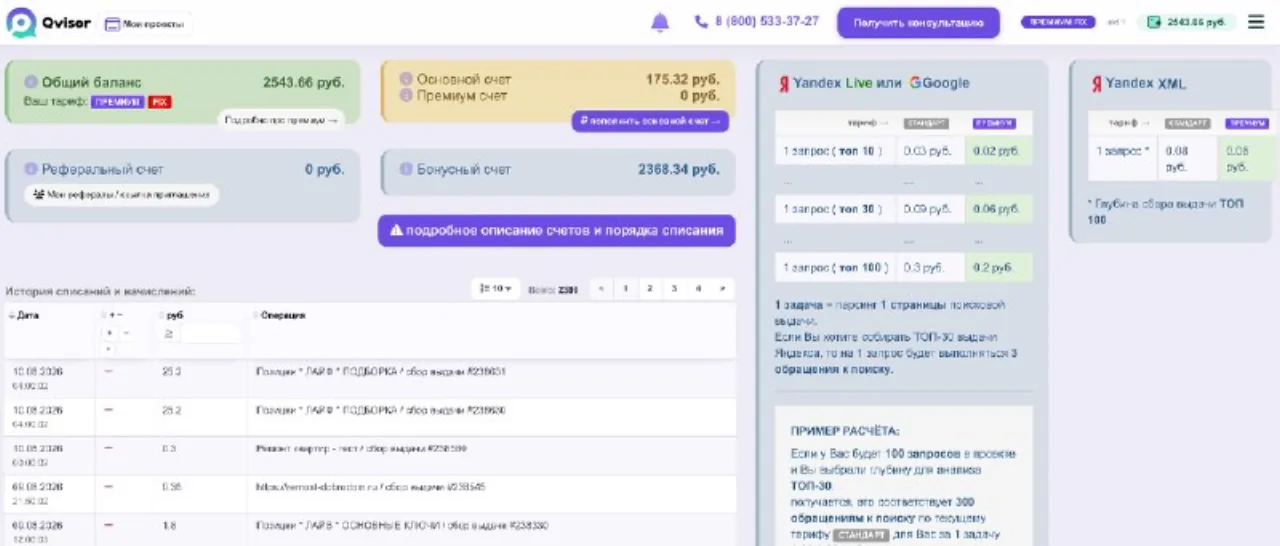1280x546 pixels.
Task: Sort the table by Дата column
Action: [x=23, y=315]
